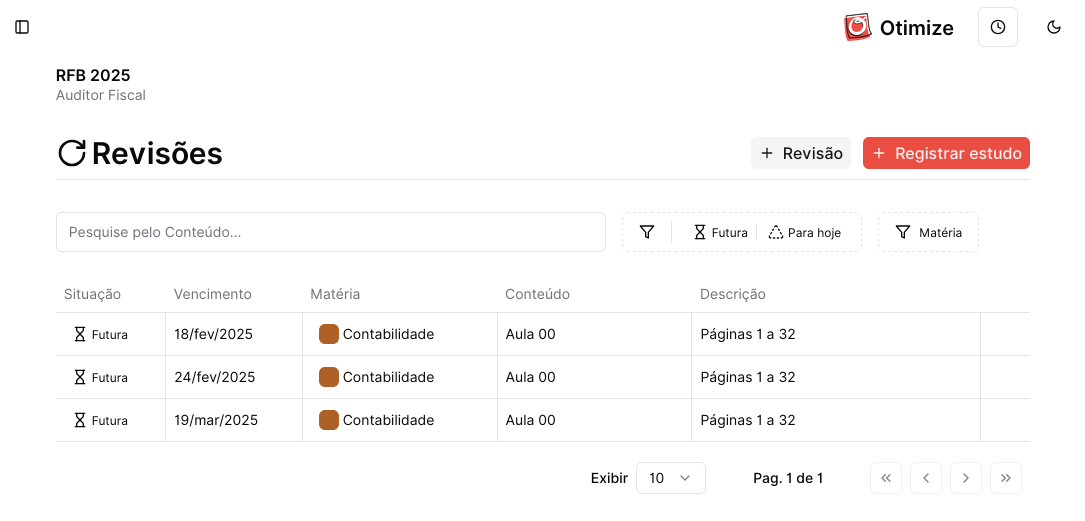This screenshot has height=521, width=1085.
Task: Open the clock history button
Action: tap(997, 27)
